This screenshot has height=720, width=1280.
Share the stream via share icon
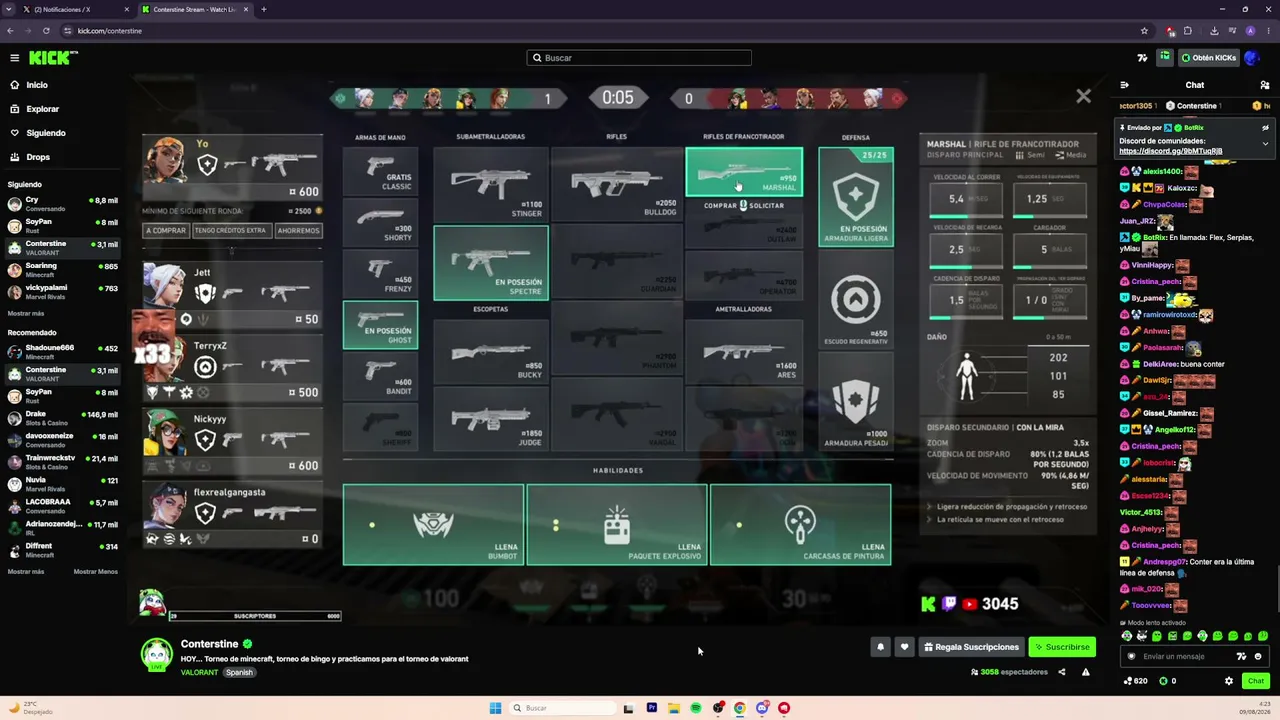point(1062,672)
